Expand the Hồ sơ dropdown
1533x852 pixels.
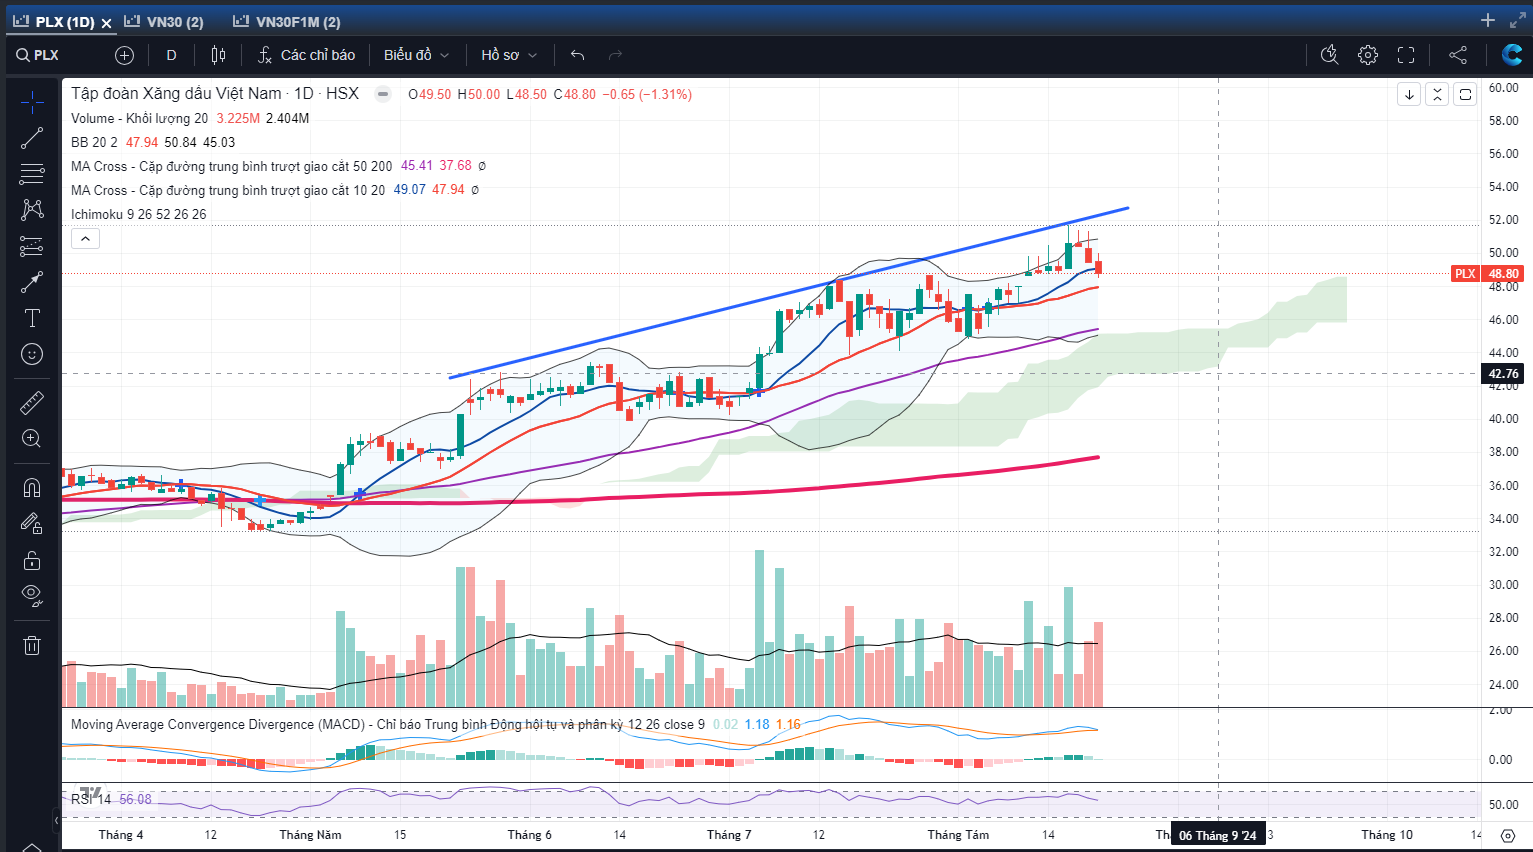click(x=509, y=55)
